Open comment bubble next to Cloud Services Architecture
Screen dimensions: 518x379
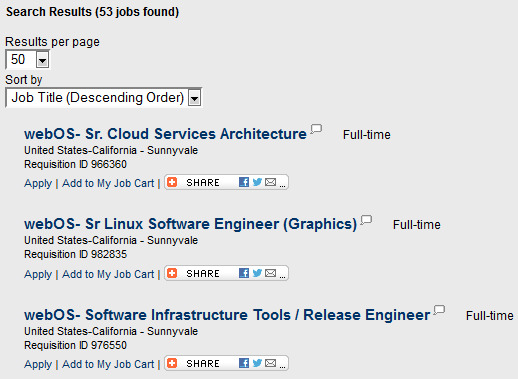click(316, 129)
